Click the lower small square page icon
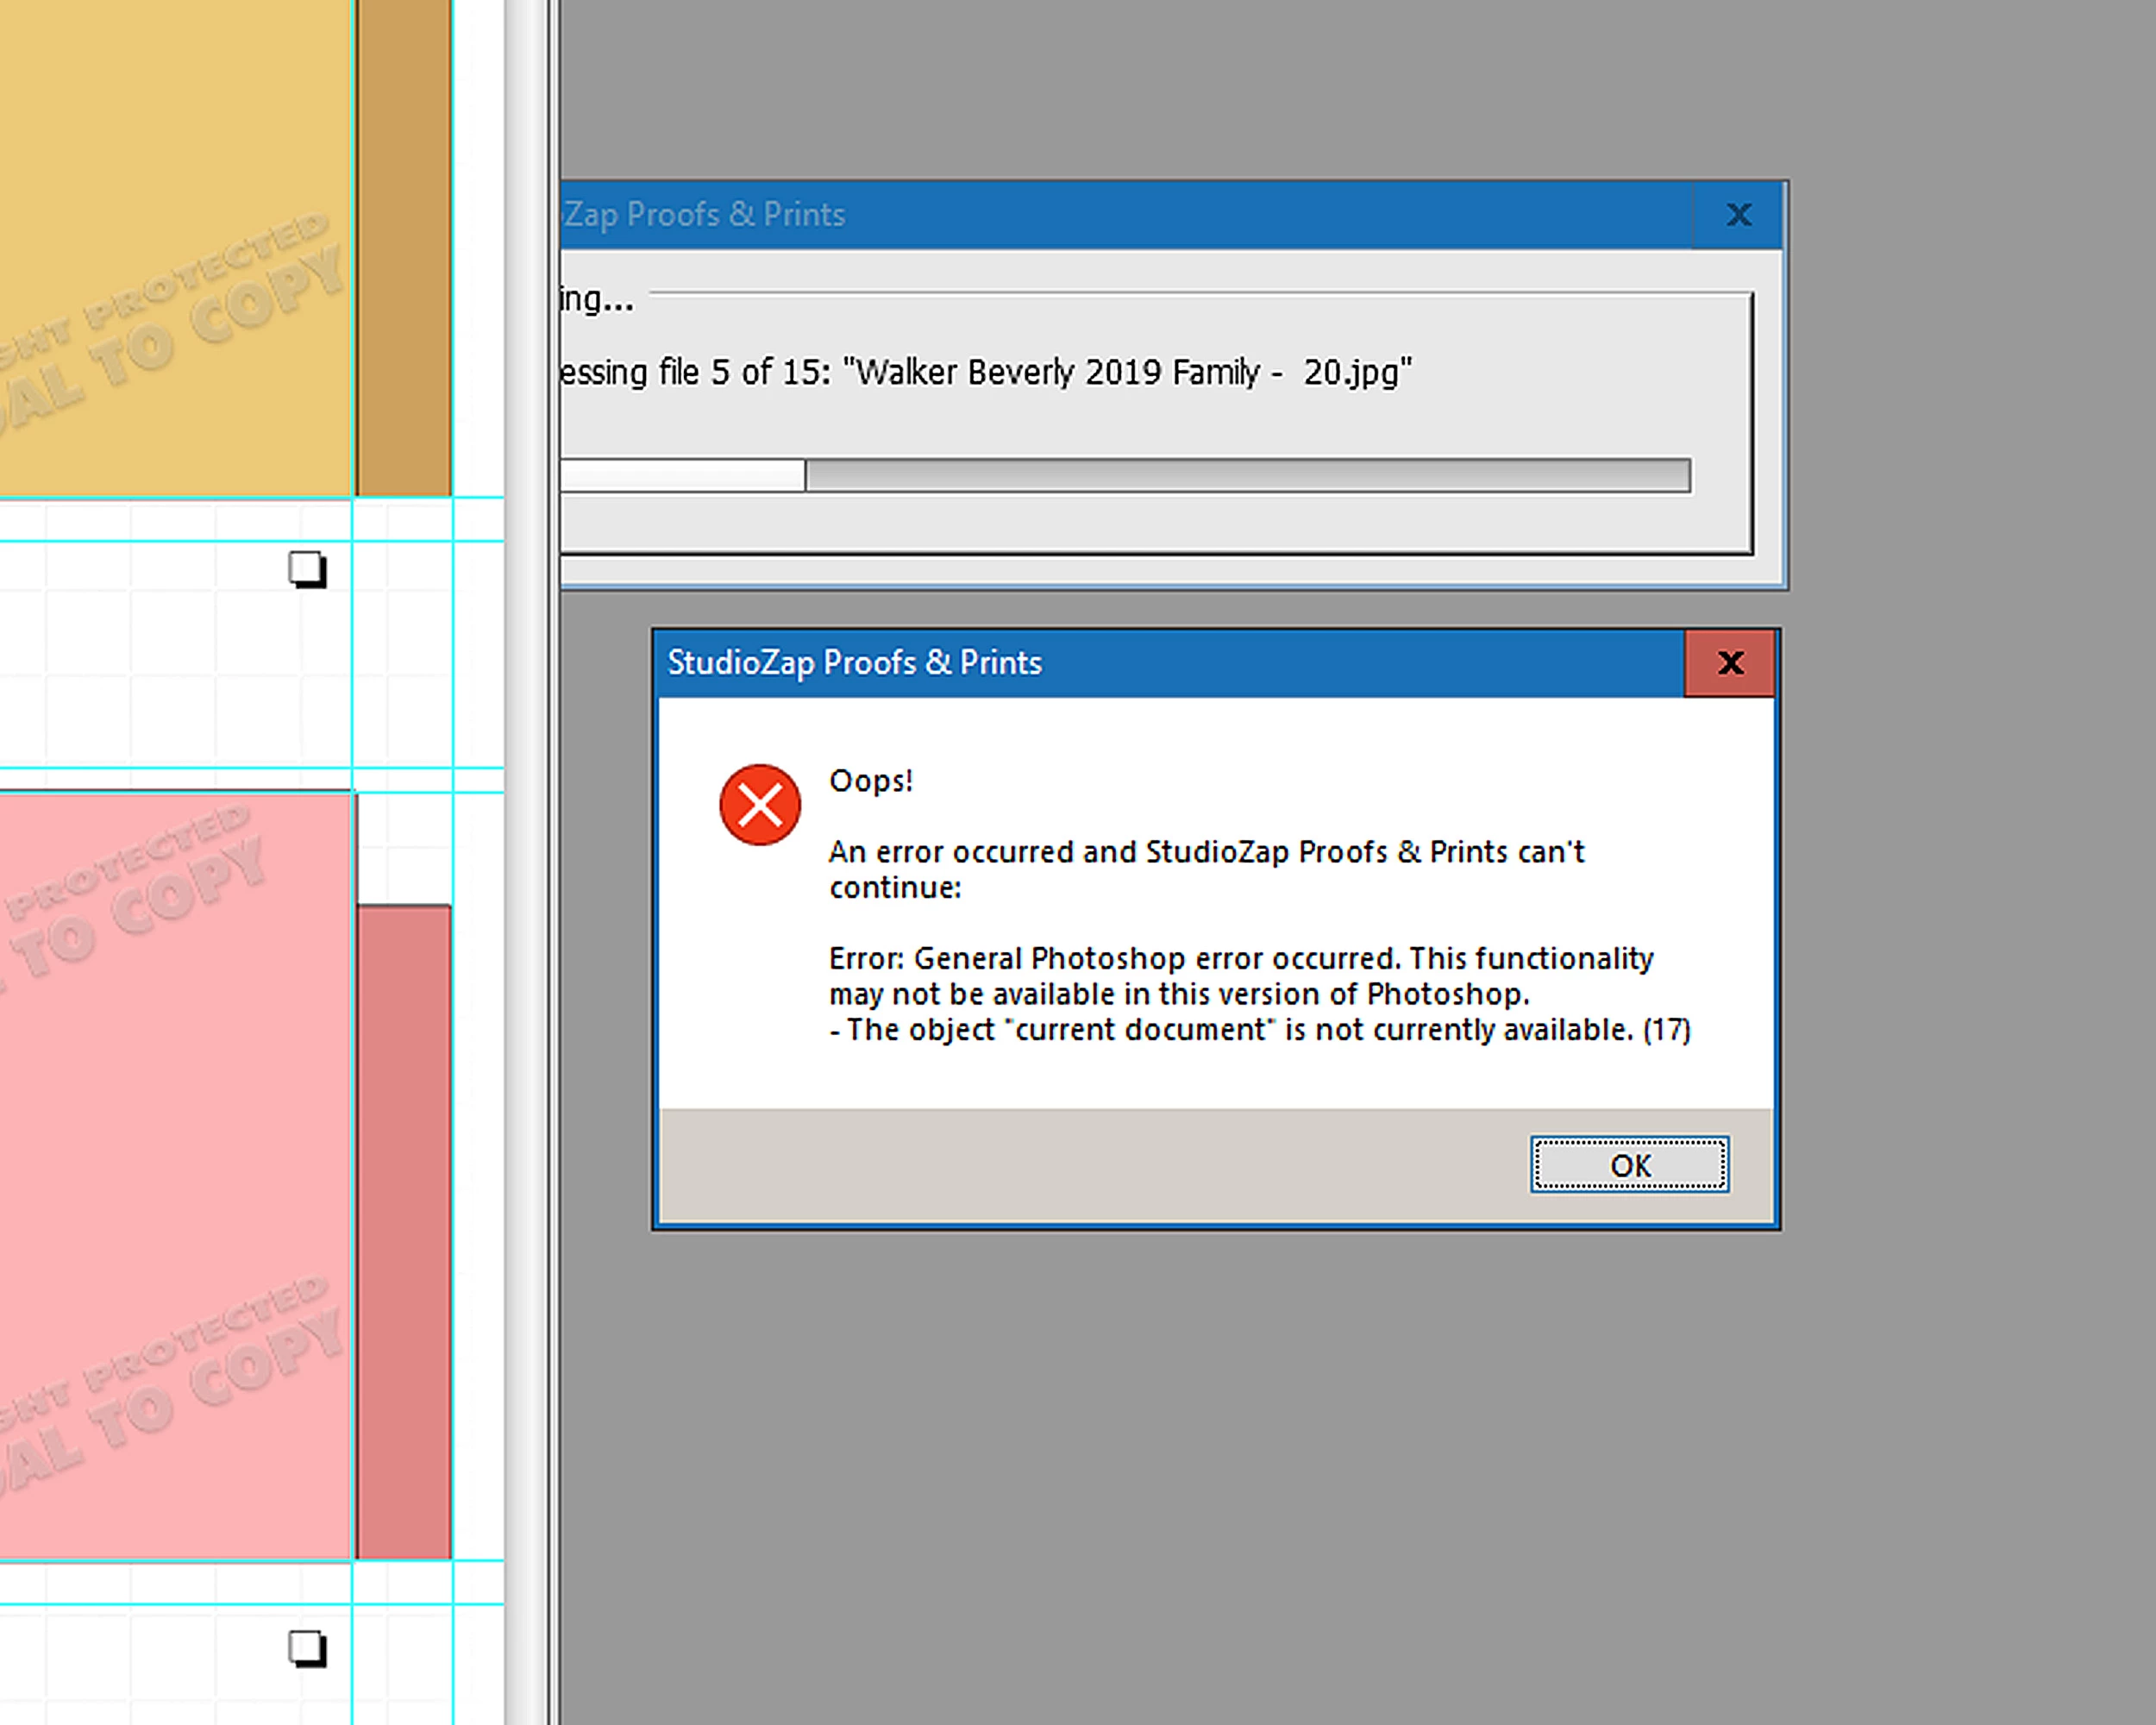The width and height of the screenshot is (2156, 1725). pyautogui.click(x=307, y=1648)
